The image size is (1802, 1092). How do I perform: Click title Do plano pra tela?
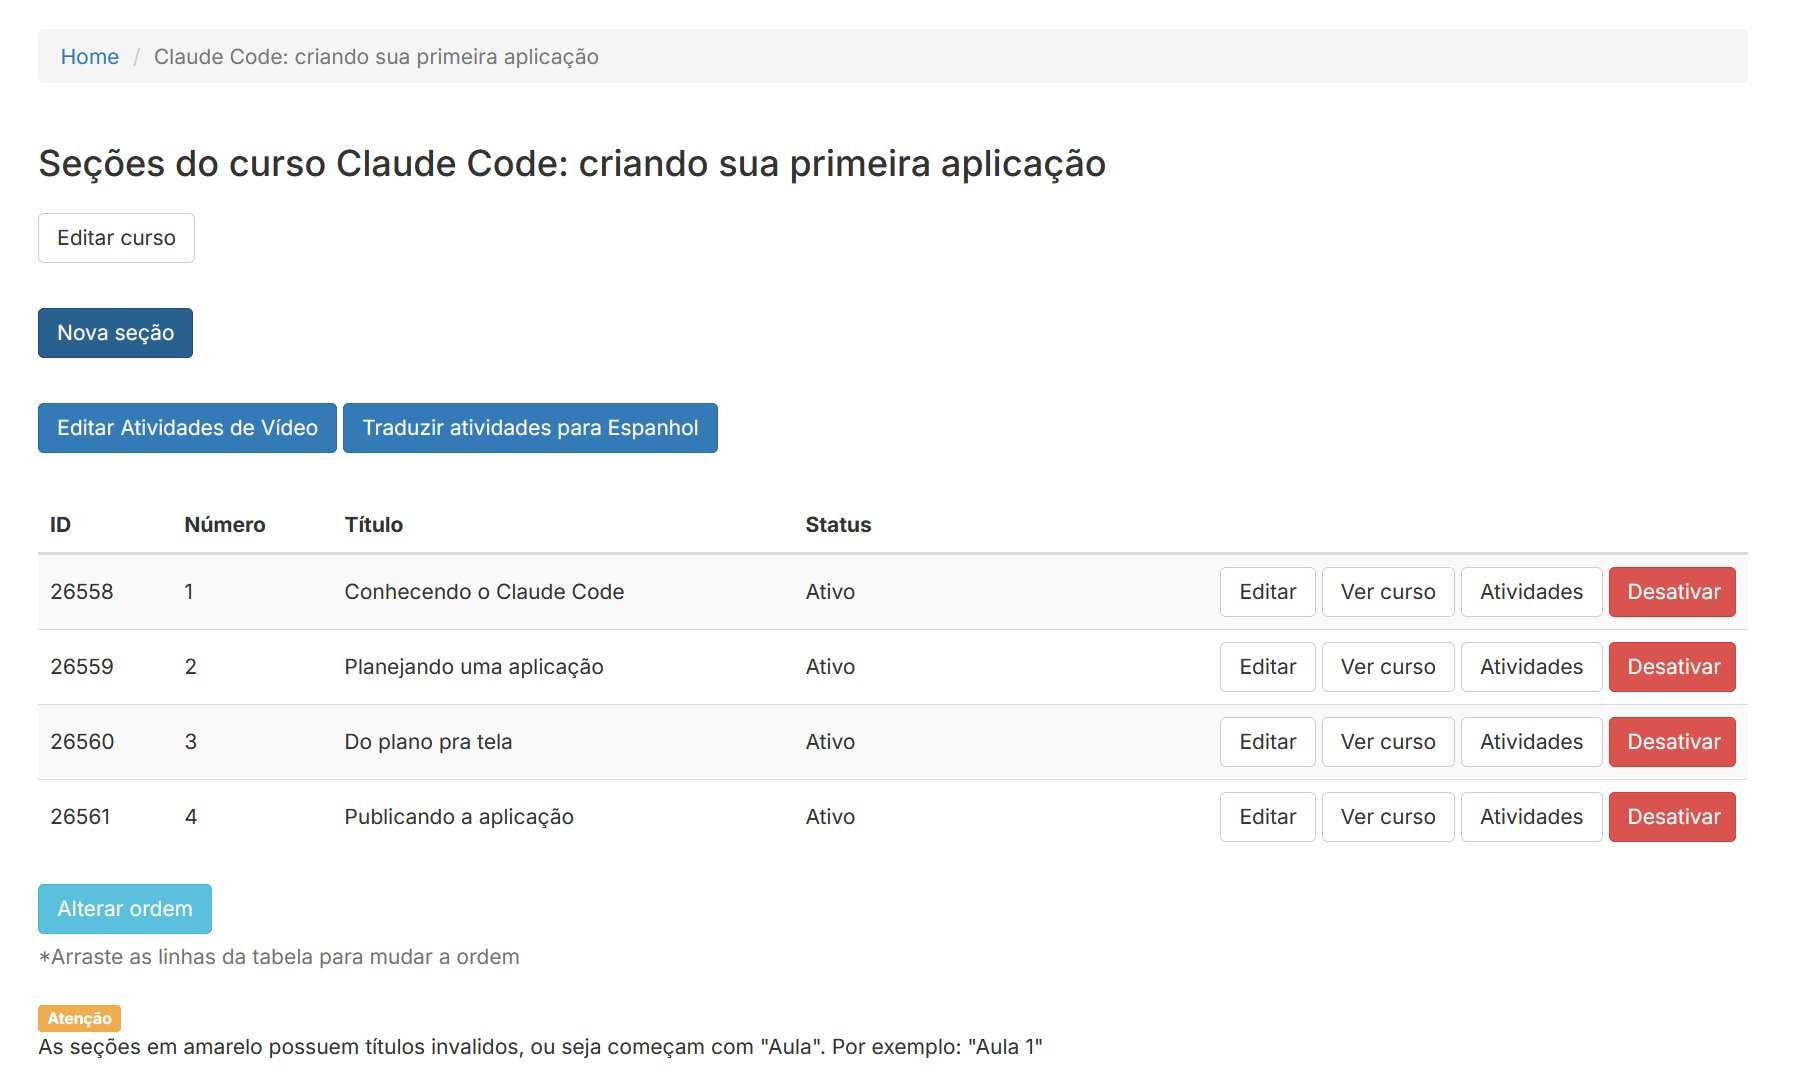point(428,742)
